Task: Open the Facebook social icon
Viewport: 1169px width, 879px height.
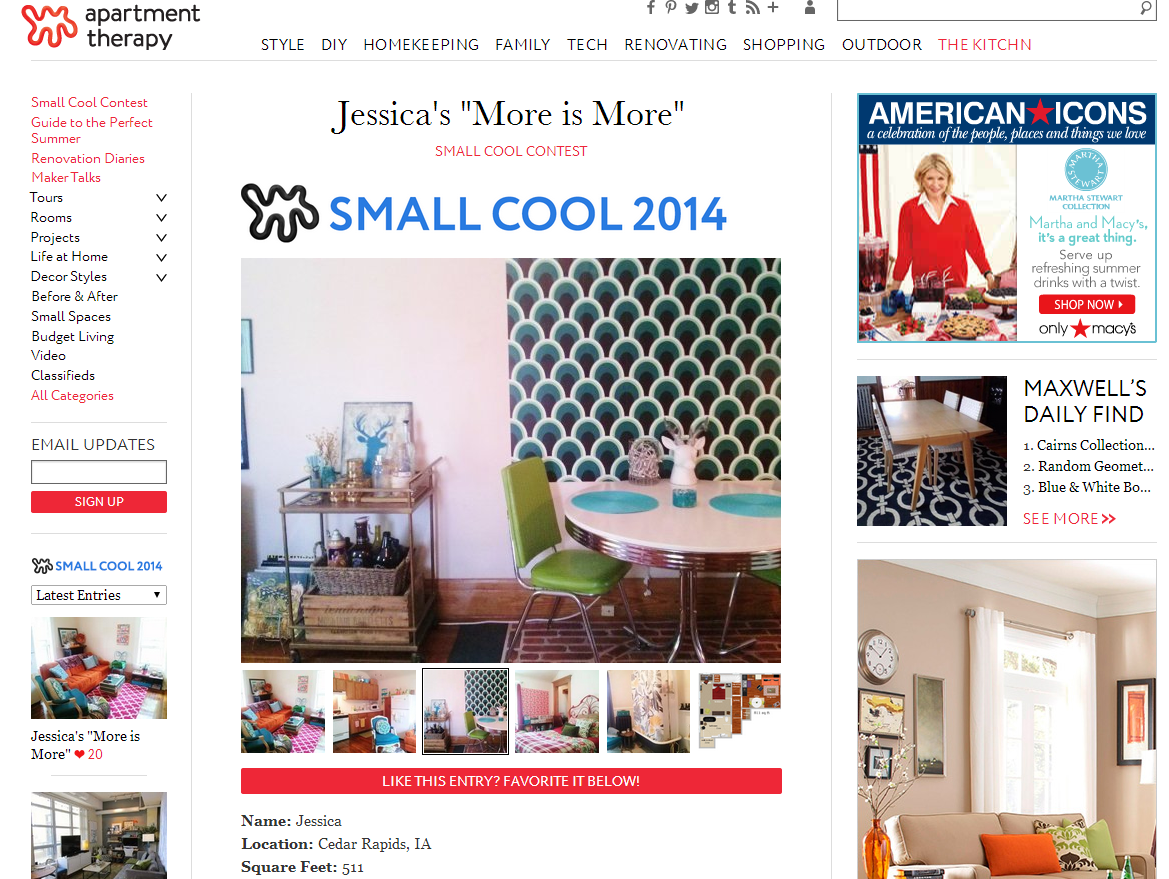Action: point(651,7)
